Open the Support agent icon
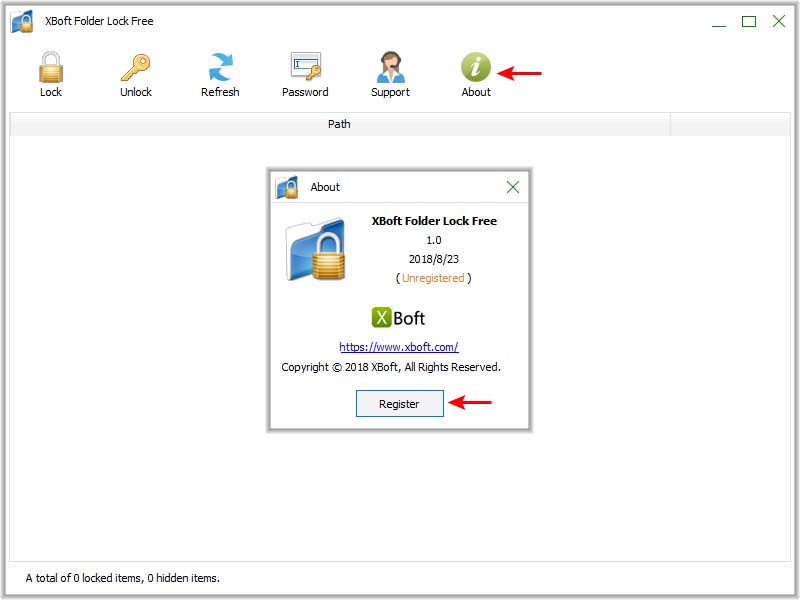The height and width of the screenshot is (600, 800). [x=390, y=67]
